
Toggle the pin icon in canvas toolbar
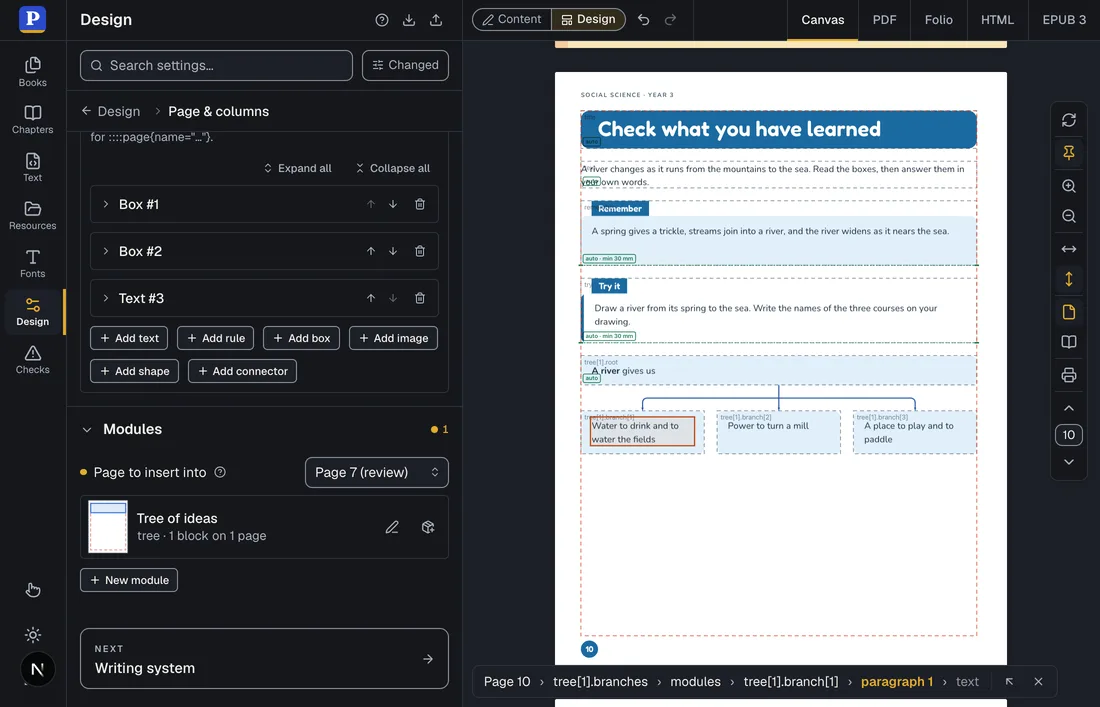pos(1068,153)
